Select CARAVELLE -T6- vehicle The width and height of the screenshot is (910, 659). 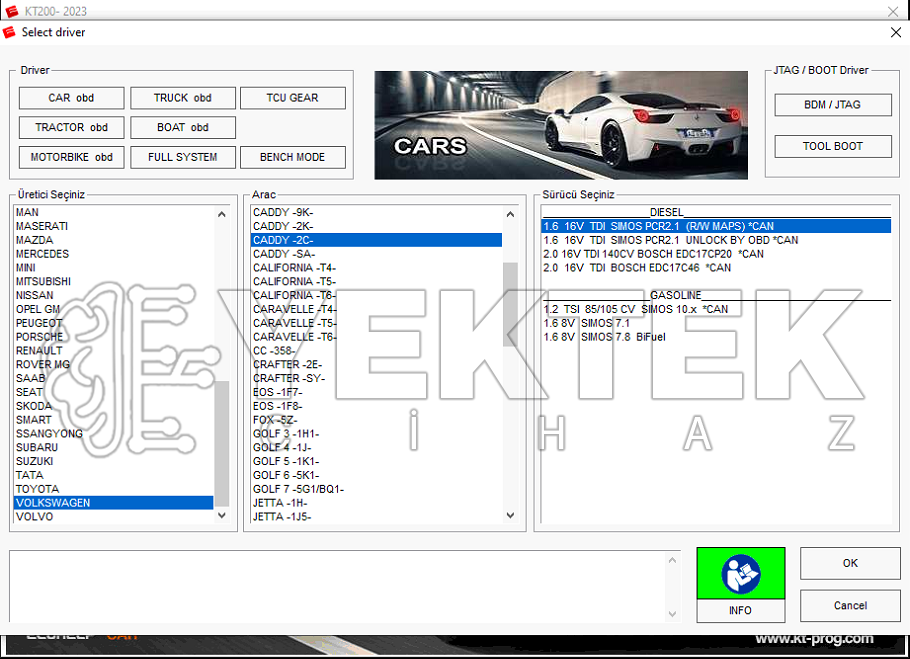(x=376, y=337)
